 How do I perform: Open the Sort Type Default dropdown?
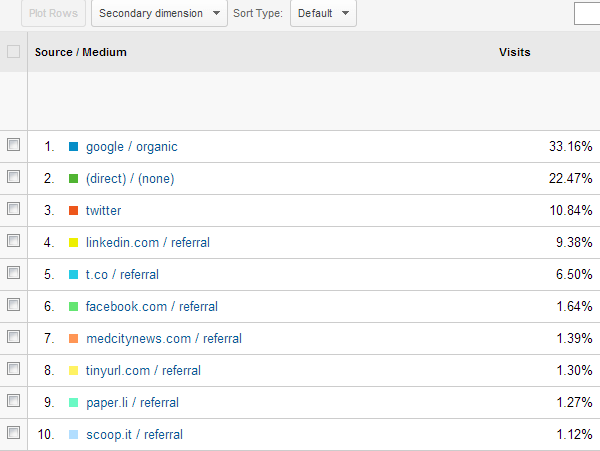coord(323,13)
